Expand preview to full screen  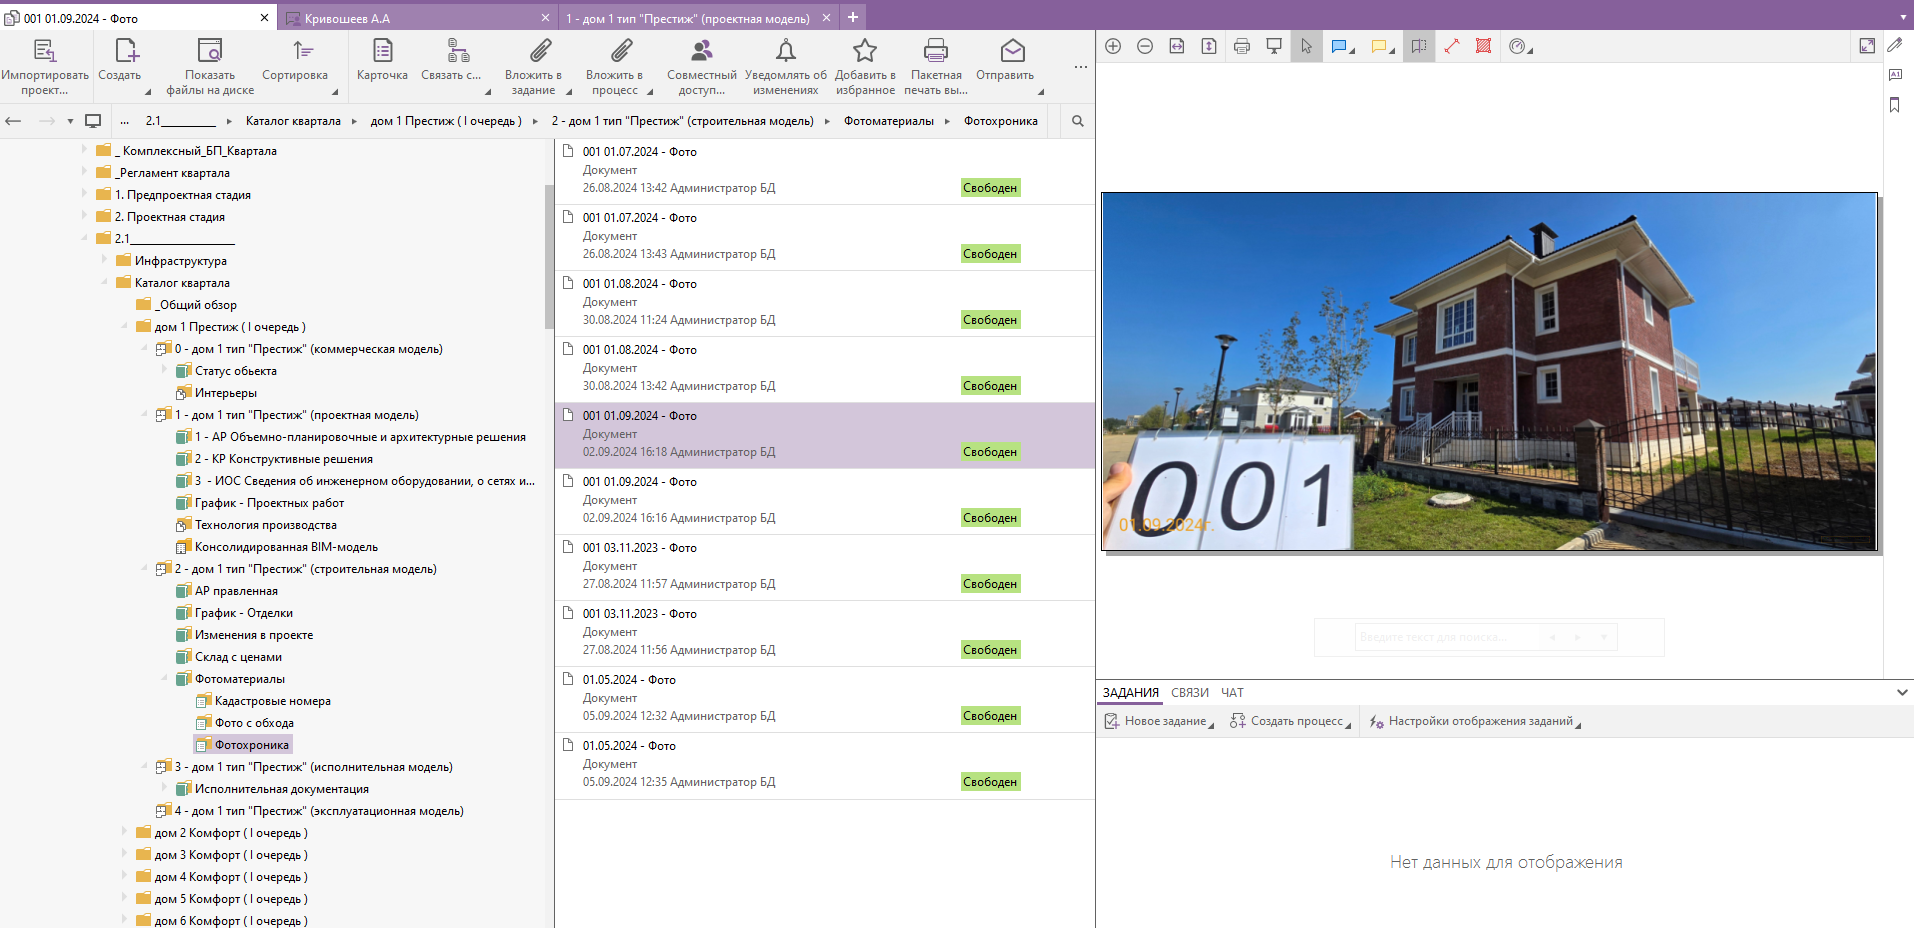coord(1867,46)
